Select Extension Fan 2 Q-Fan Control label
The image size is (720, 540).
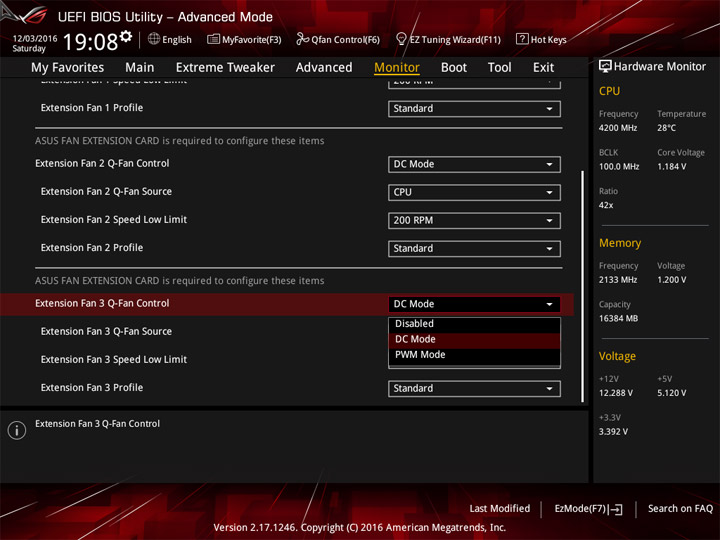coord(102,163)
